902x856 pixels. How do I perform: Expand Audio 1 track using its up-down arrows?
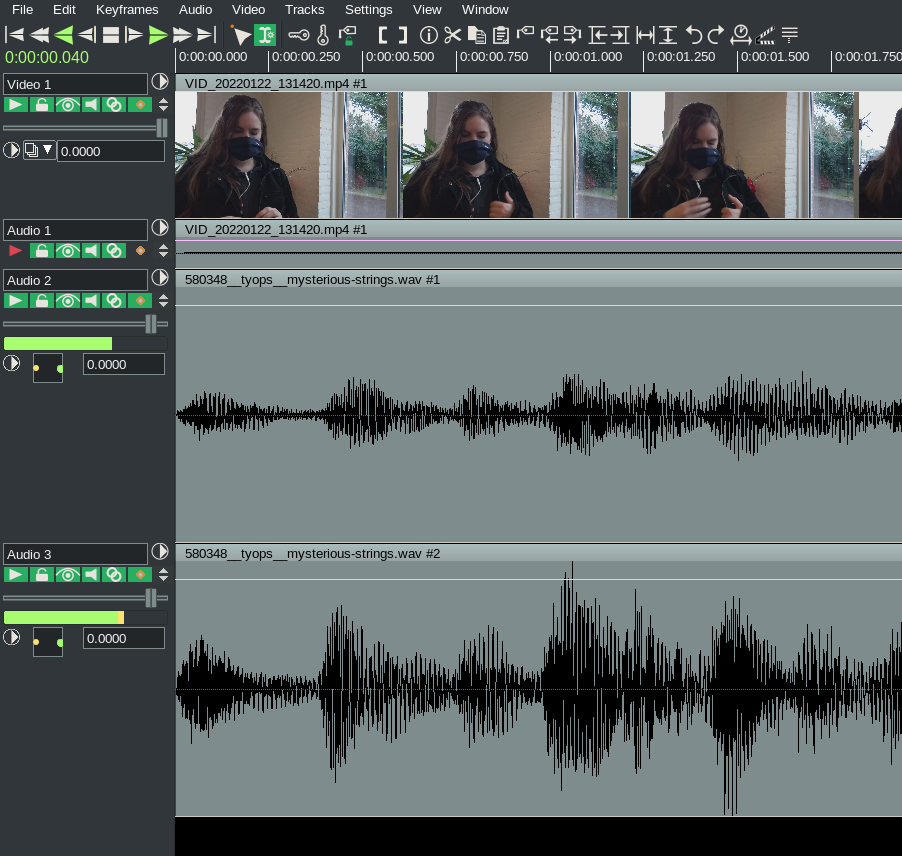[x=164, y=251]
